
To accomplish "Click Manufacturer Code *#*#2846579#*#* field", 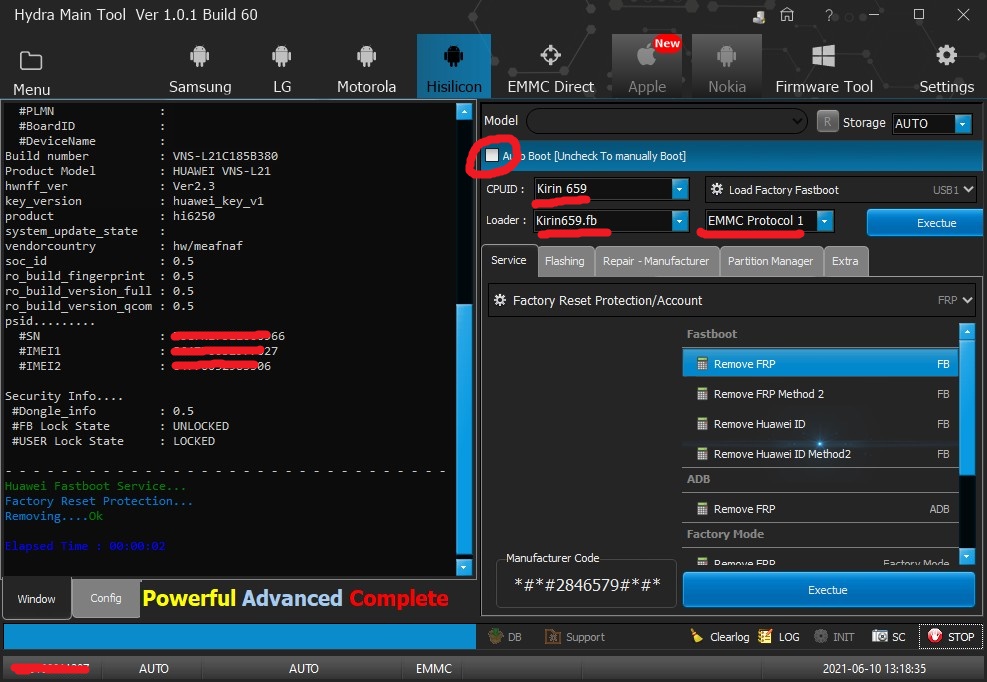I will (587, 585).
